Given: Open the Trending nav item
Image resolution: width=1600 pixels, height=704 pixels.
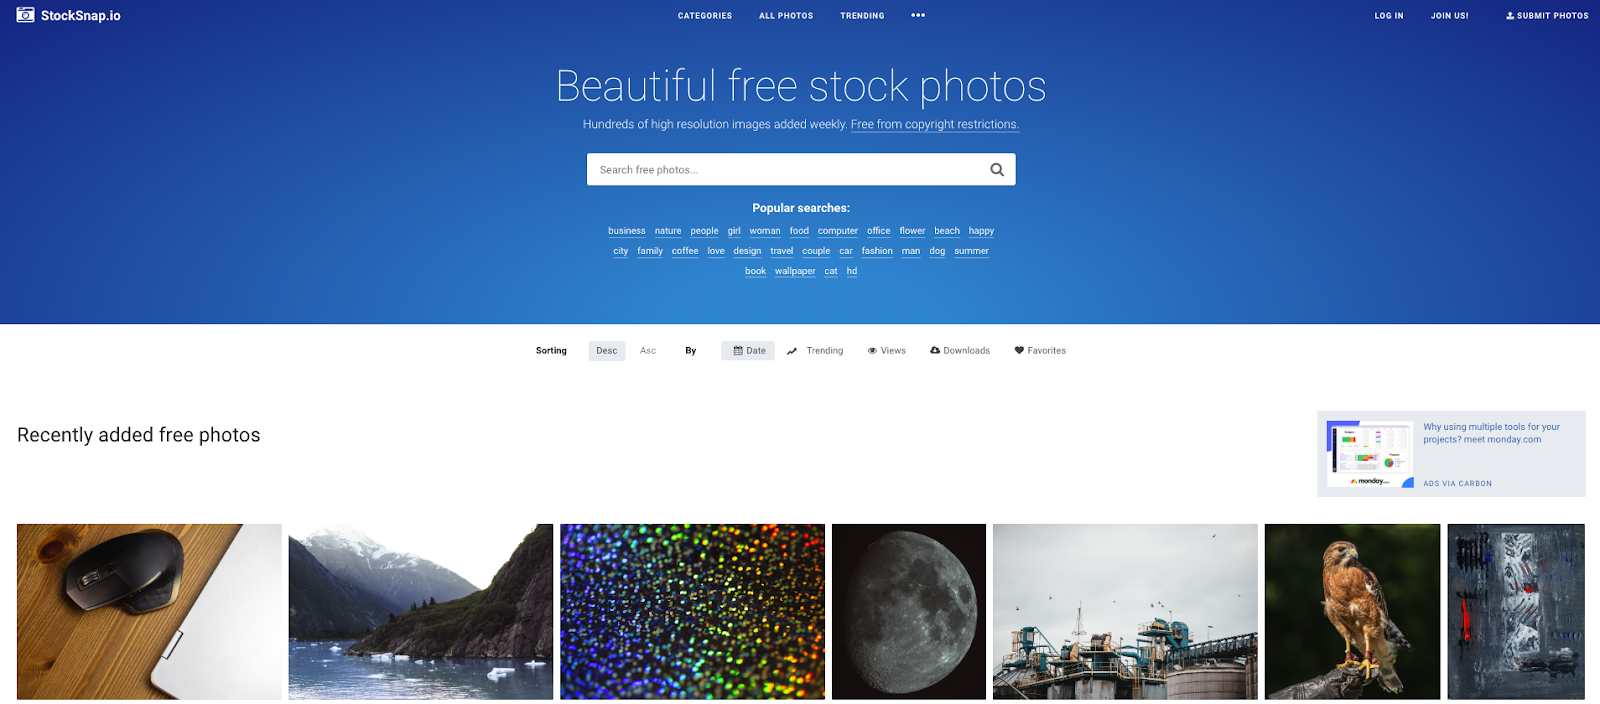Looking at the screenshot, I should (x=862, y=16).
